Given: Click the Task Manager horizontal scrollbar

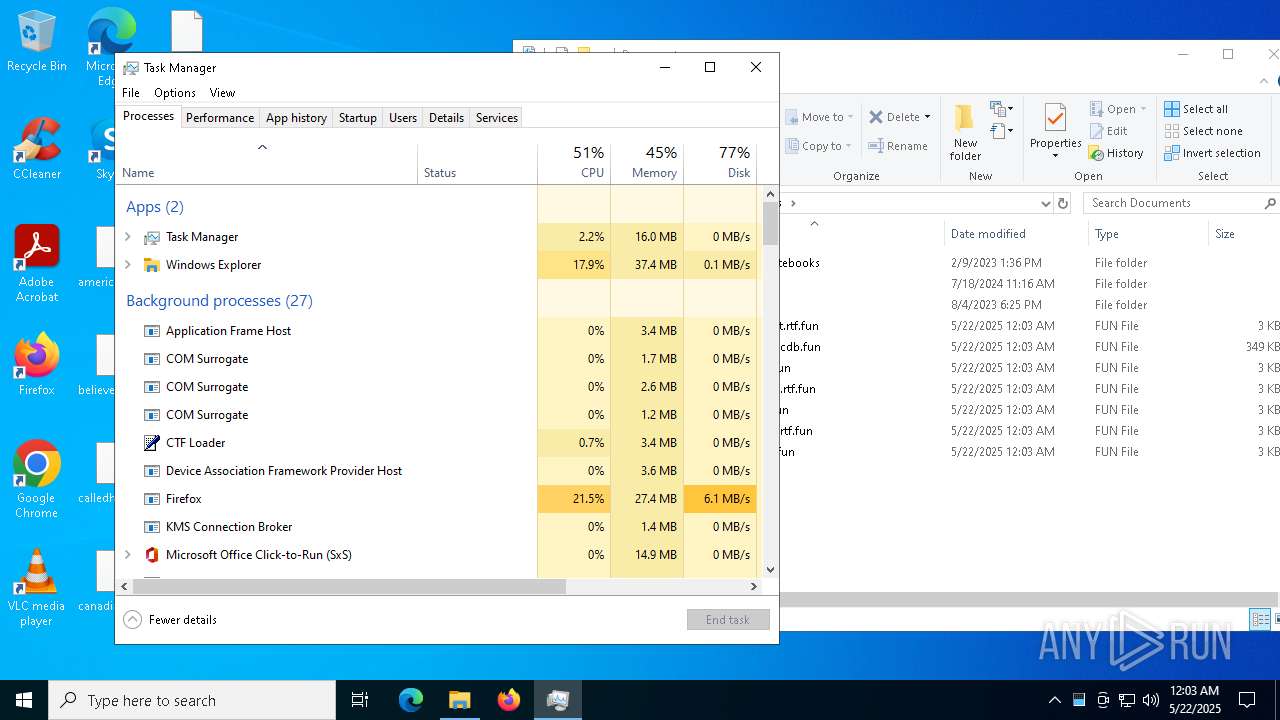Looking at the screenshot, I should point(349,587).
